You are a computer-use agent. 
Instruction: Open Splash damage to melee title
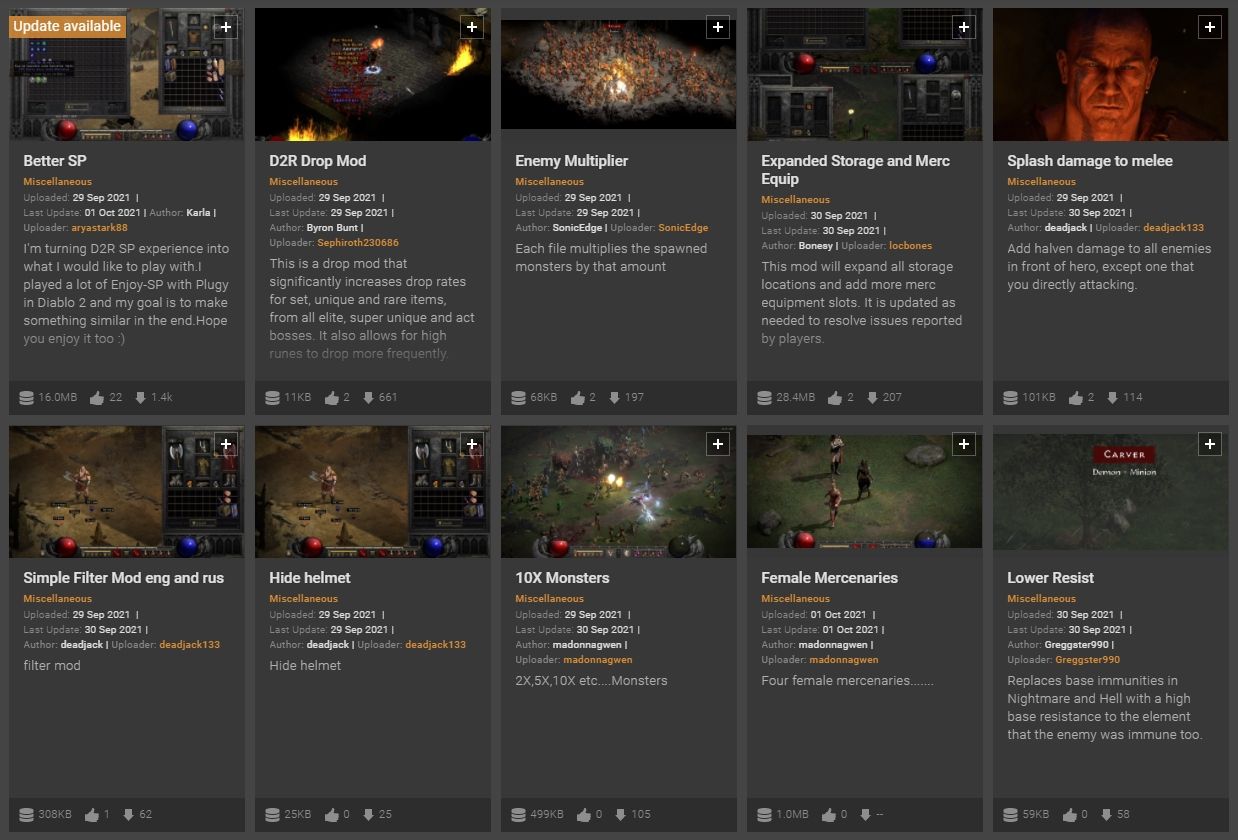(x=1090, y=161)
